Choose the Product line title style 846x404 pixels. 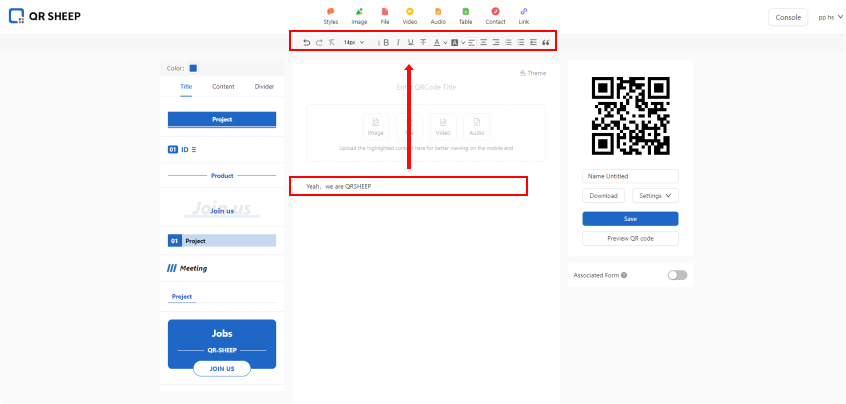(222, 176)
